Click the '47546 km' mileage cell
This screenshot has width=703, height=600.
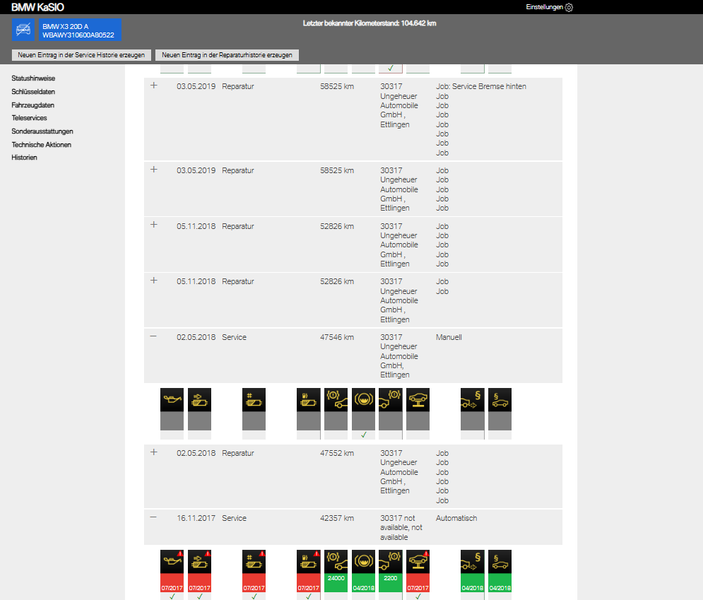(x=337, y=337)
